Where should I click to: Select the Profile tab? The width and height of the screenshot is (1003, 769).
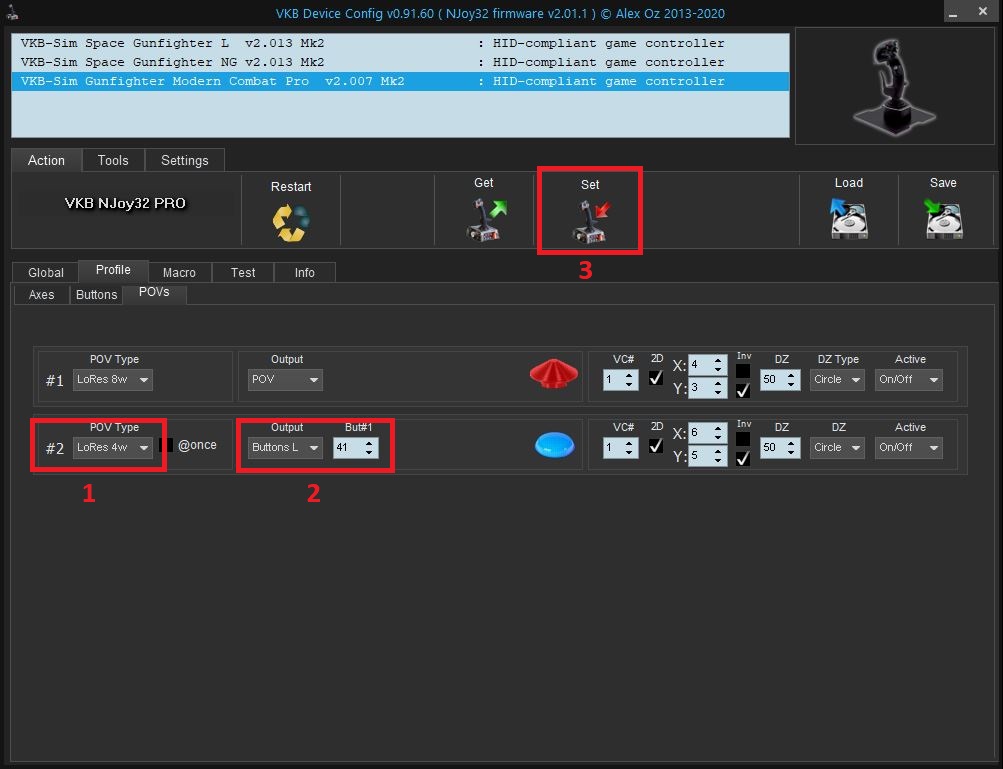pyautogui.click(x=113, y=270)
